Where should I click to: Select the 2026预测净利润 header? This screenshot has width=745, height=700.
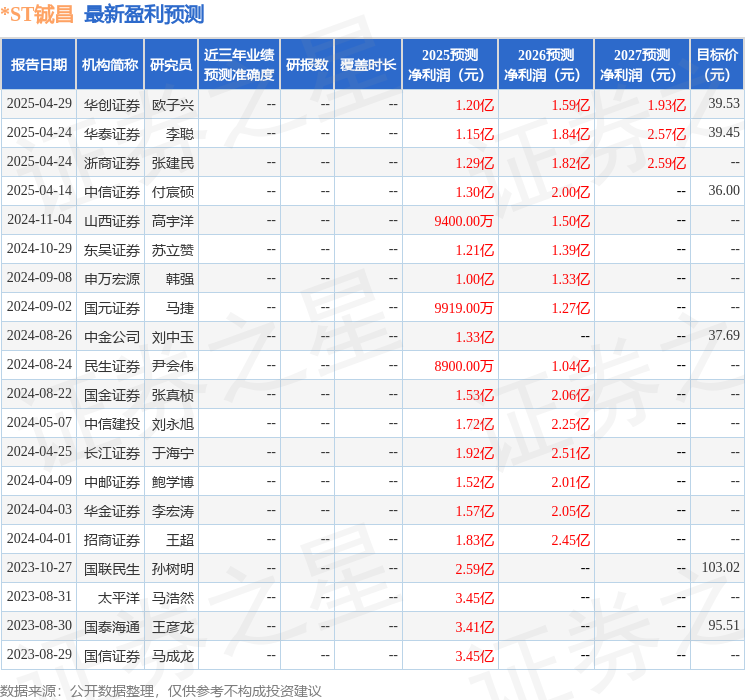click(x=546, y=65)
